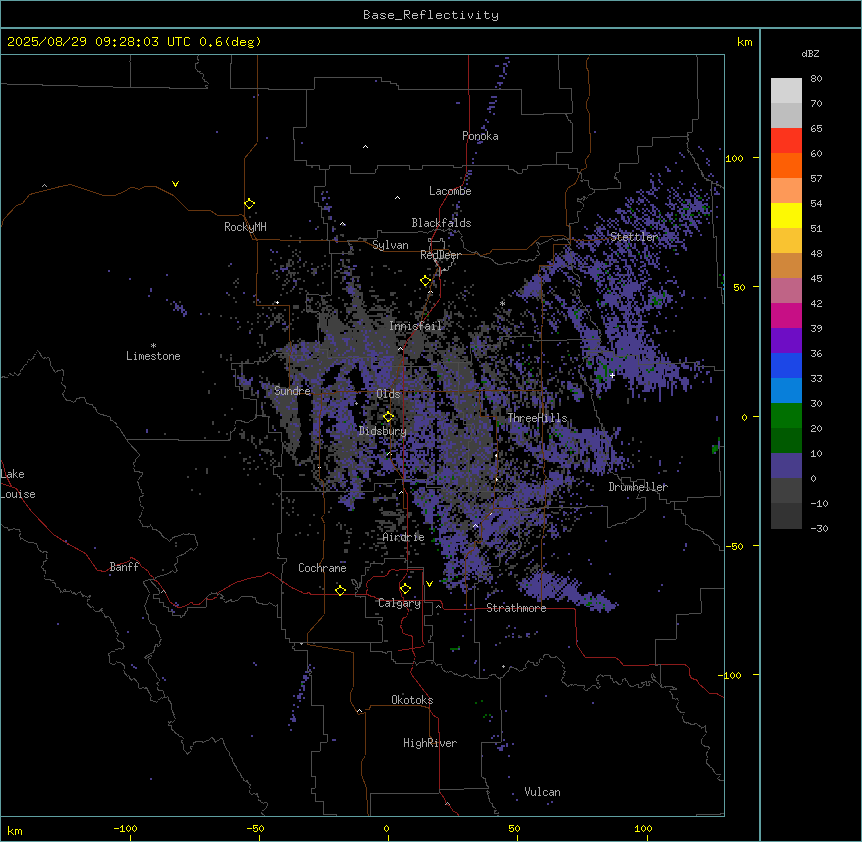Click the white plus marker southeast of Stettler echoes

612,375
